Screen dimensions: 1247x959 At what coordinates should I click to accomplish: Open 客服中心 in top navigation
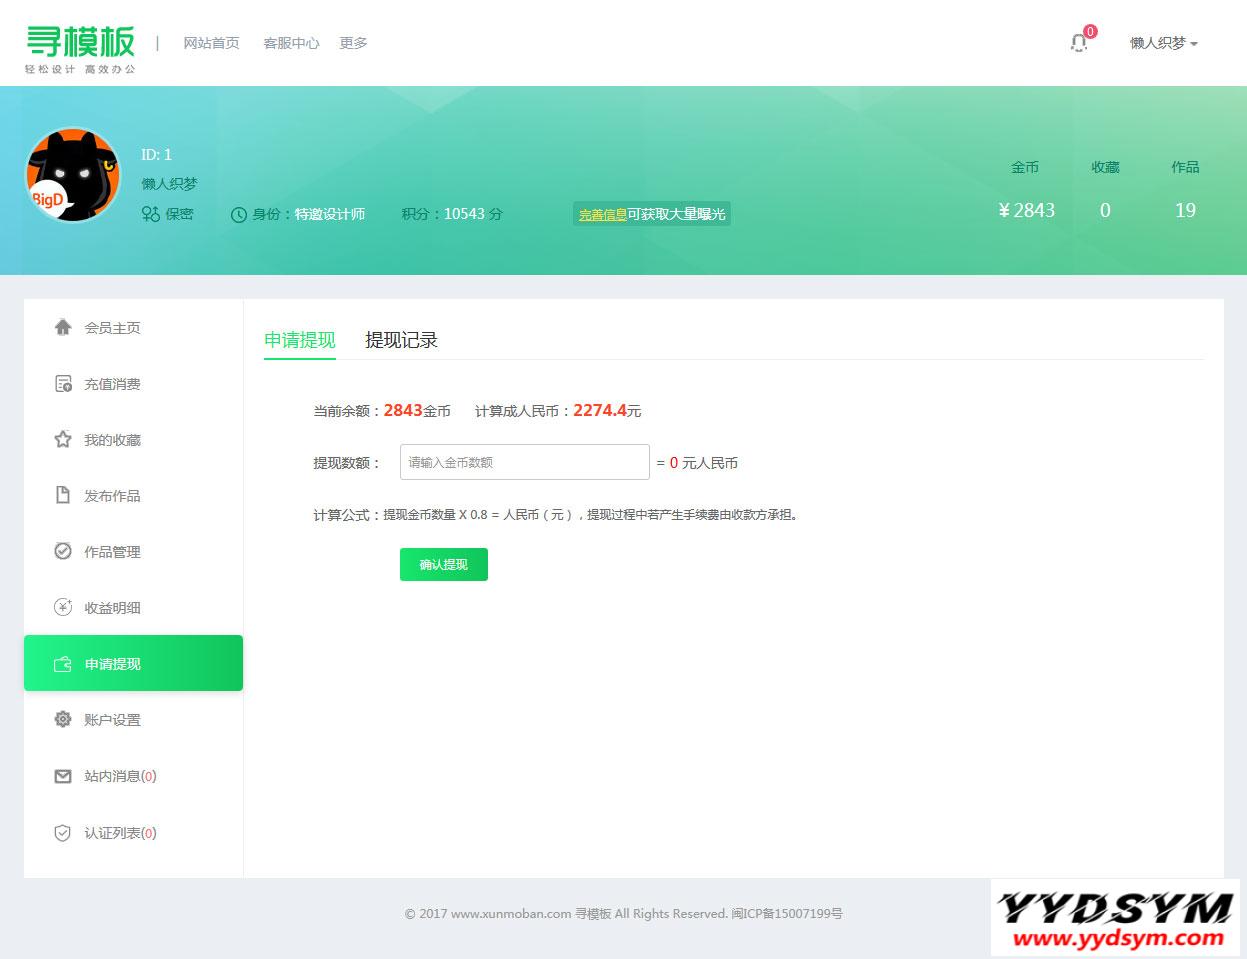click(x=291, y=43)
